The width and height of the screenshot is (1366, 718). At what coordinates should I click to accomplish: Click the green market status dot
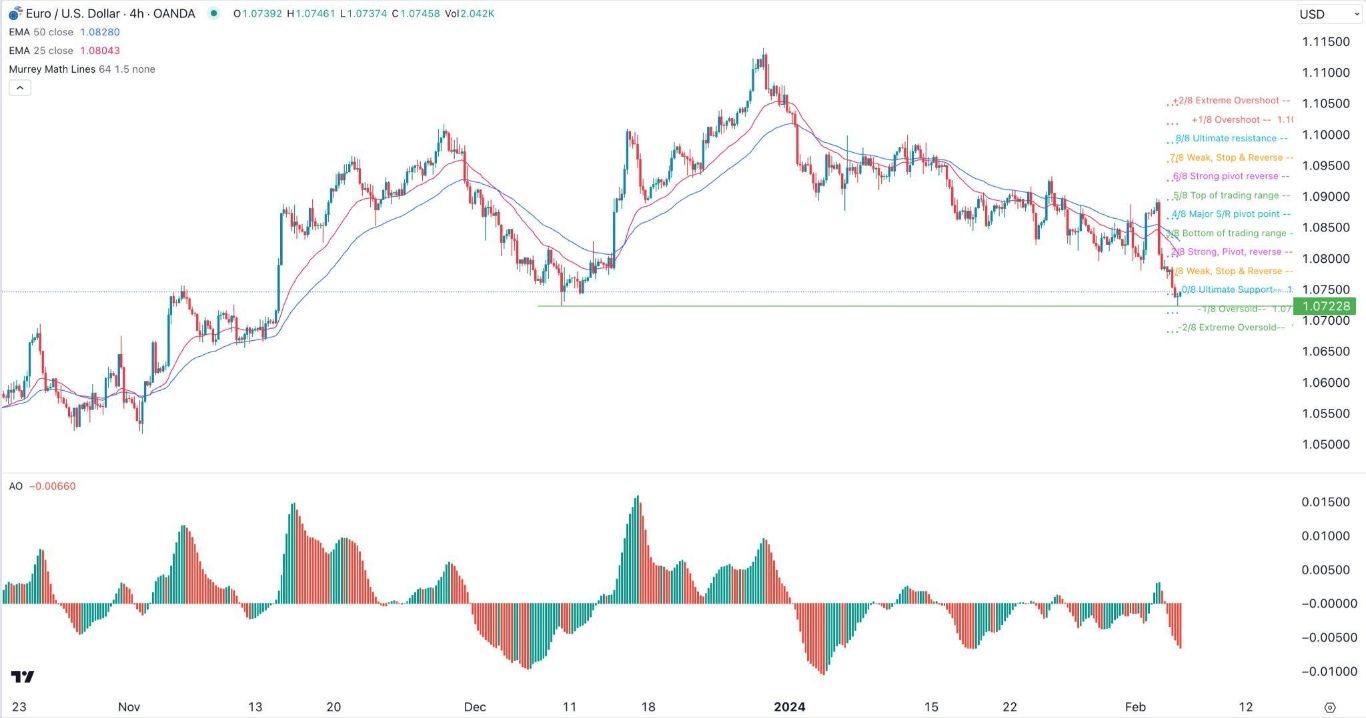tap(214, 14)
